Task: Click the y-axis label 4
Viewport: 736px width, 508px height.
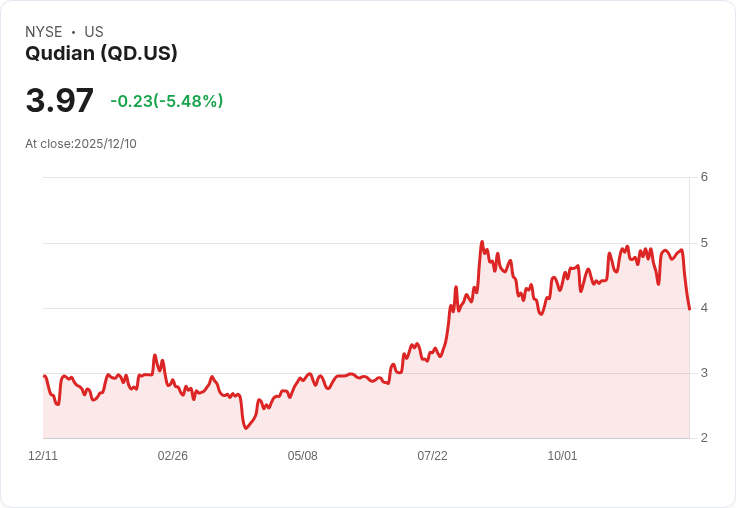Action: [704, 308]
